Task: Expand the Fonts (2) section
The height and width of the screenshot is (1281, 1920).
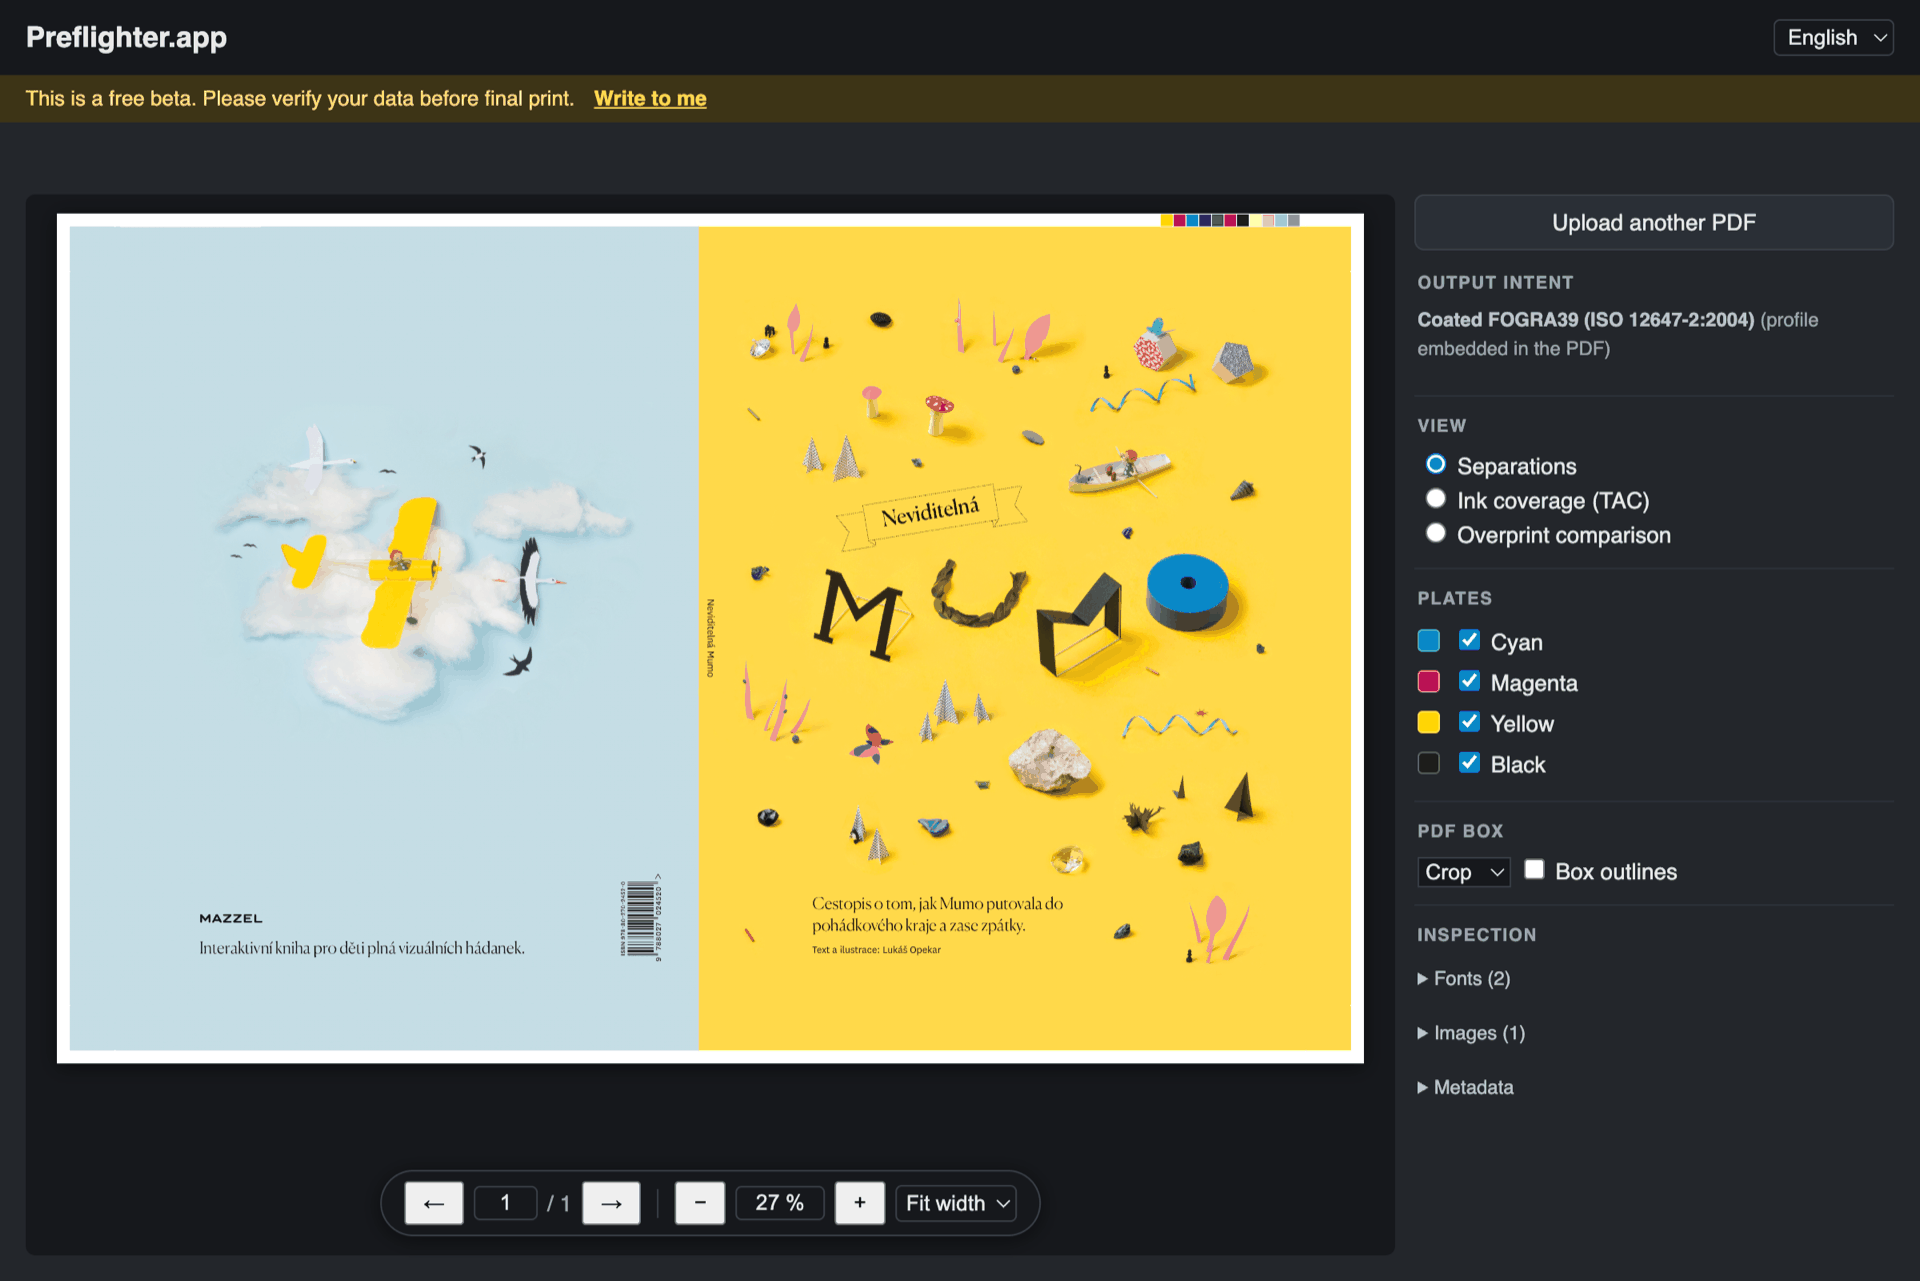Action: click(x=1464, y=979)
